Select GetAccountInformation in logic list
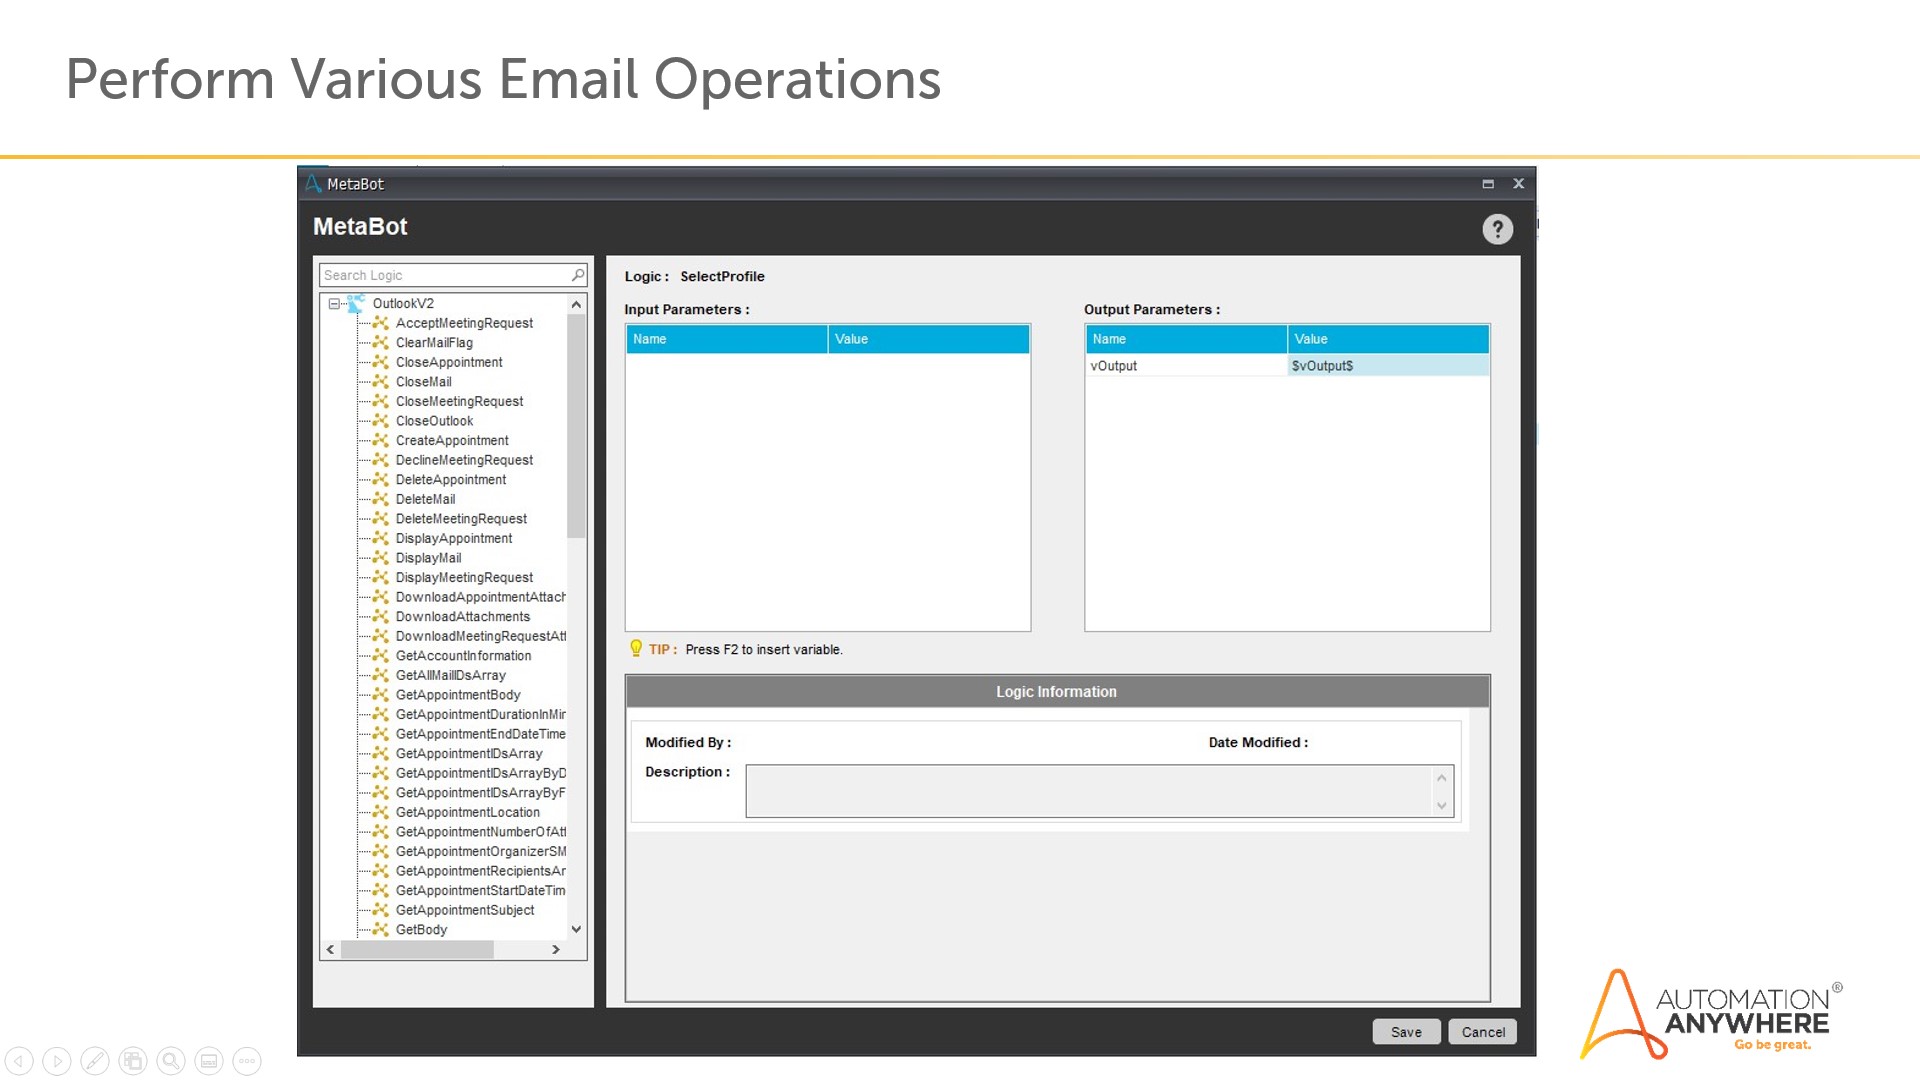The image size is (1920, 1080). 463,656
